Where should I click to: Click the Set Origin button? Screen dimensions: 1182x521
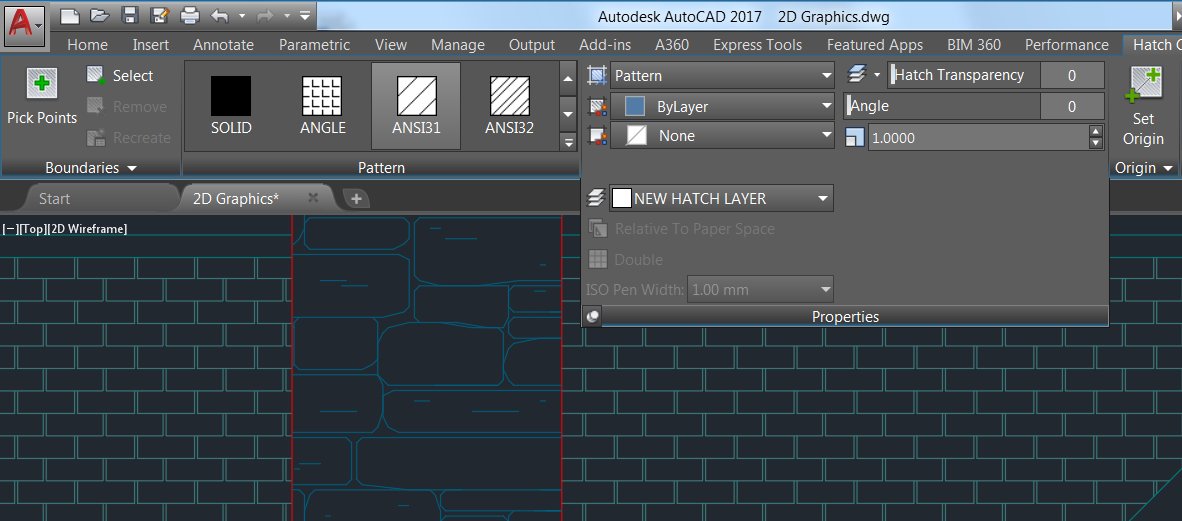[1143, 106]
